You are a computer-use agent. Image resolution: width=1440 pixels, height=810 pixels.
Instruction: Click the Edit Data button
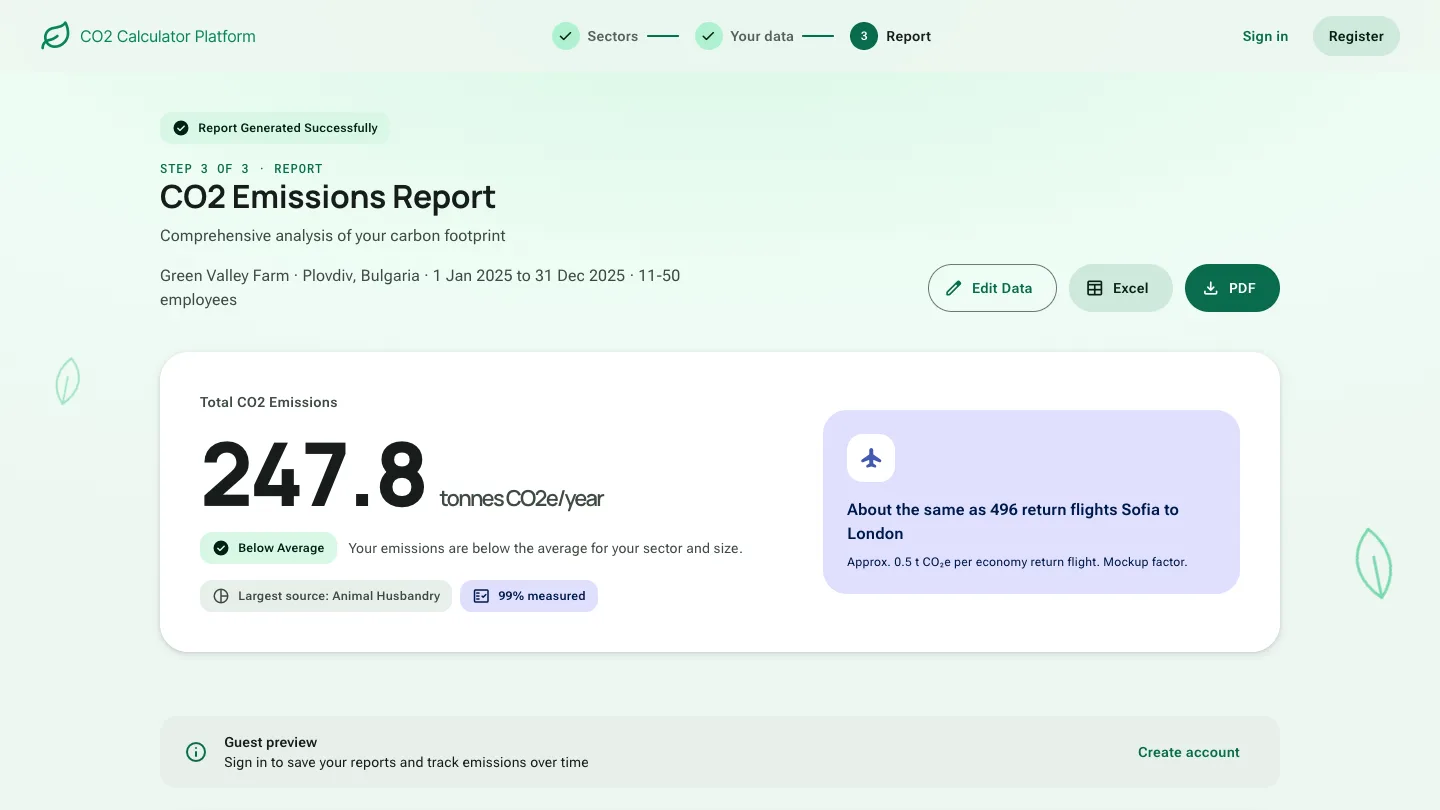[992, 288]
